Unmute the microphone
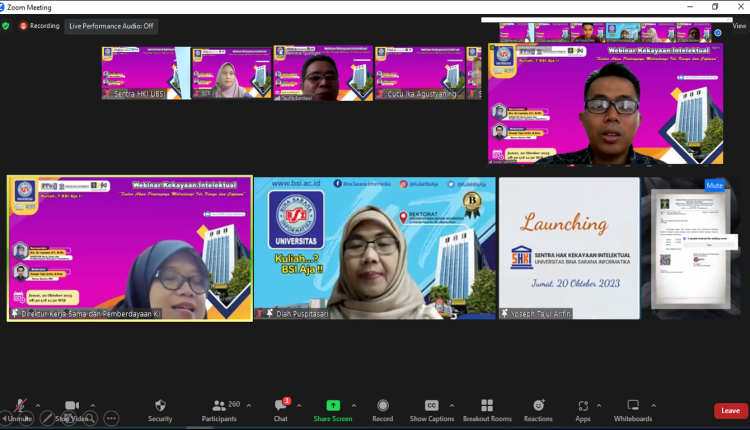Viewport: 750px width, 430px height. coord(20,411)
